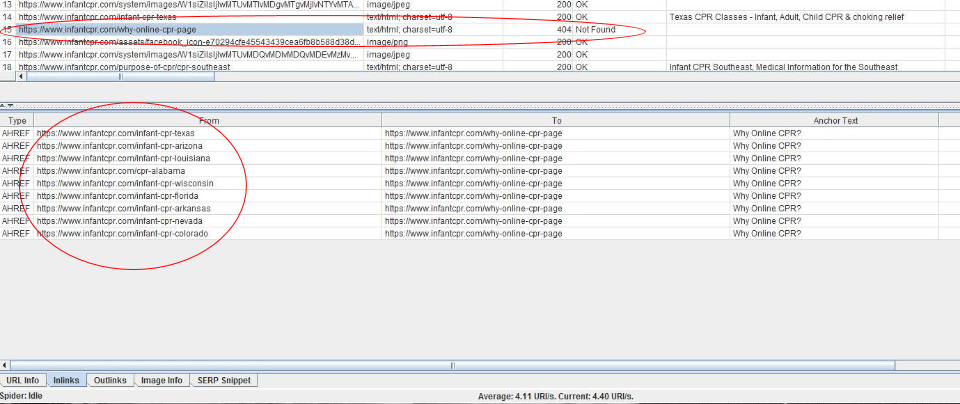Sort by the Anchor Text column header
Viewport: 960px width, 404px height.
[x=835, y=121]
